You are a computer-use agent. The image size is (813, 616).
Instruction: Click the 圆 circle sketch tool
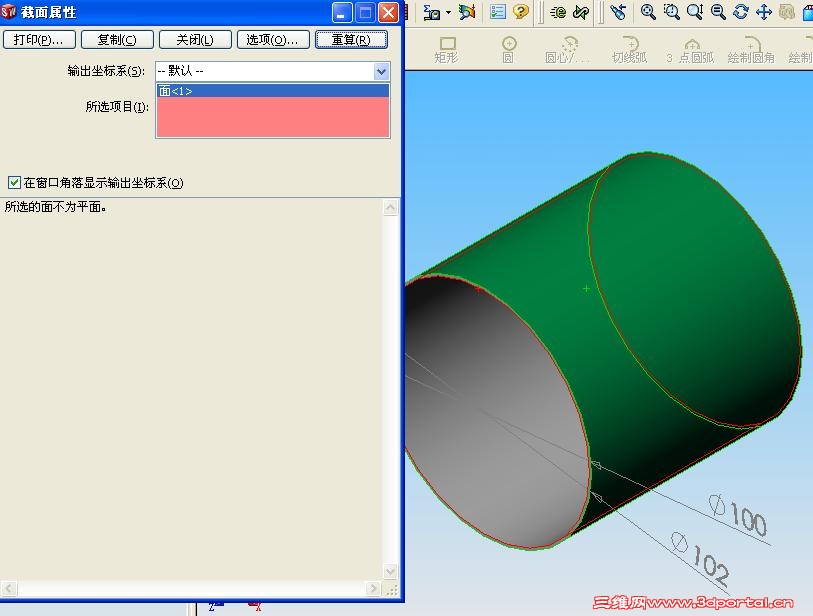509,50
